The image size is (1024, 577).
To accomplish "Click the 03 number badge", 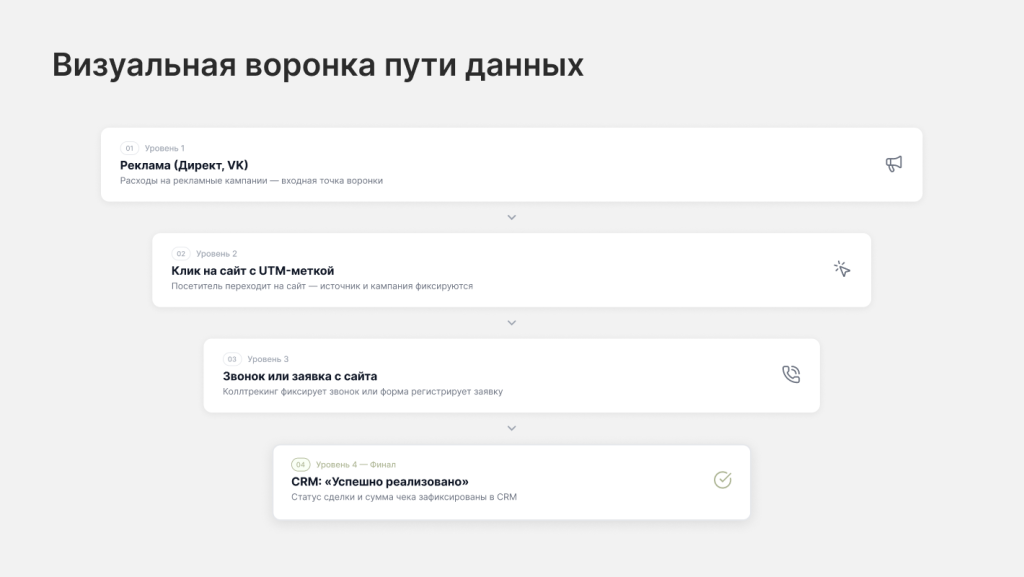I will [x=232, y=359].
